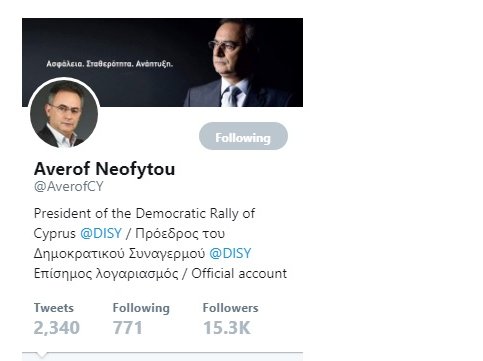Click the small caret pointer below Tweets
Screen dimensions: 483x361
click(x=41, y=355)
